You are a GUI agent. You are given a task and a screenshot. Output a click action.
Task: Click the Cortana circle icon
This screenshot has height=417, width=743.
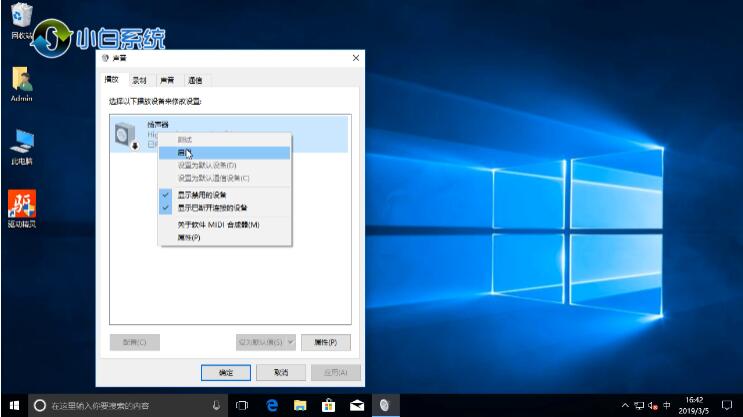coord(40,406)
